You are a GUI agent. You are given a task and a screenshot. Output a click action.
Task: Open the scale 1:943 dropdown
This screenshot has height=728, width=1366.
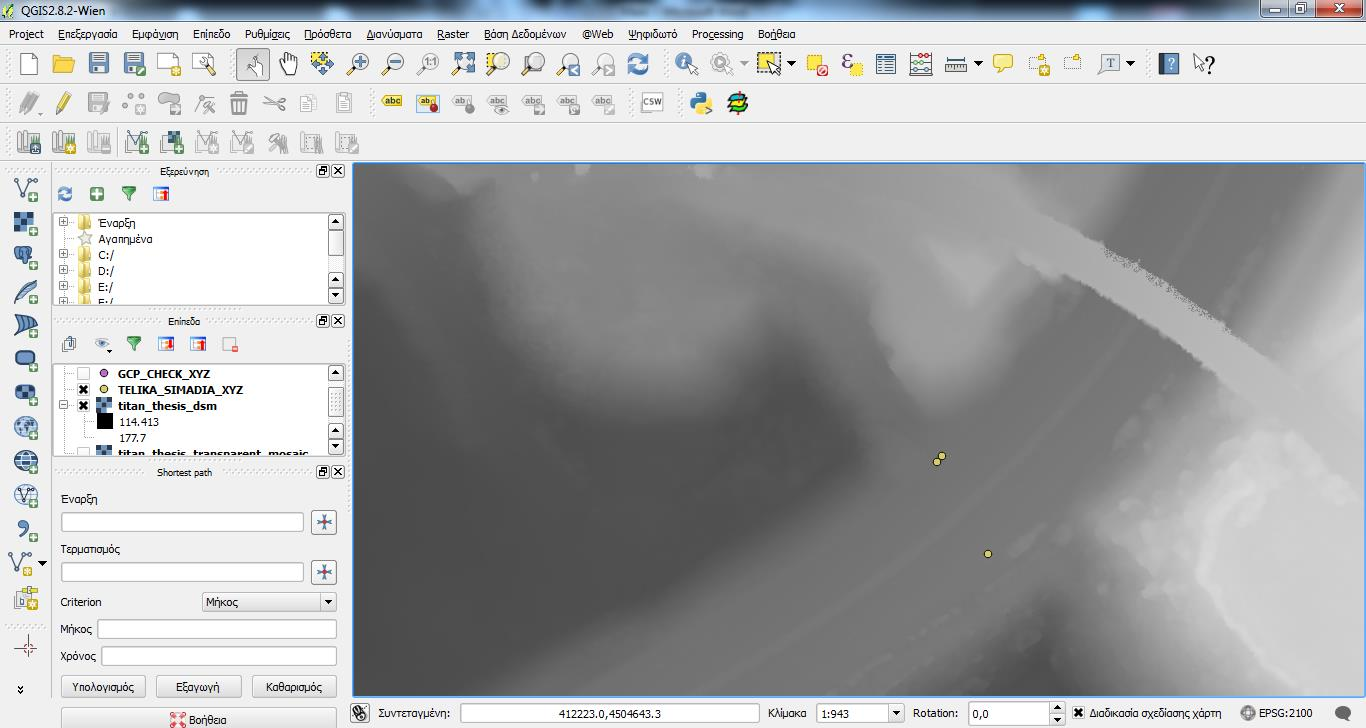click(x=896, y=713)
